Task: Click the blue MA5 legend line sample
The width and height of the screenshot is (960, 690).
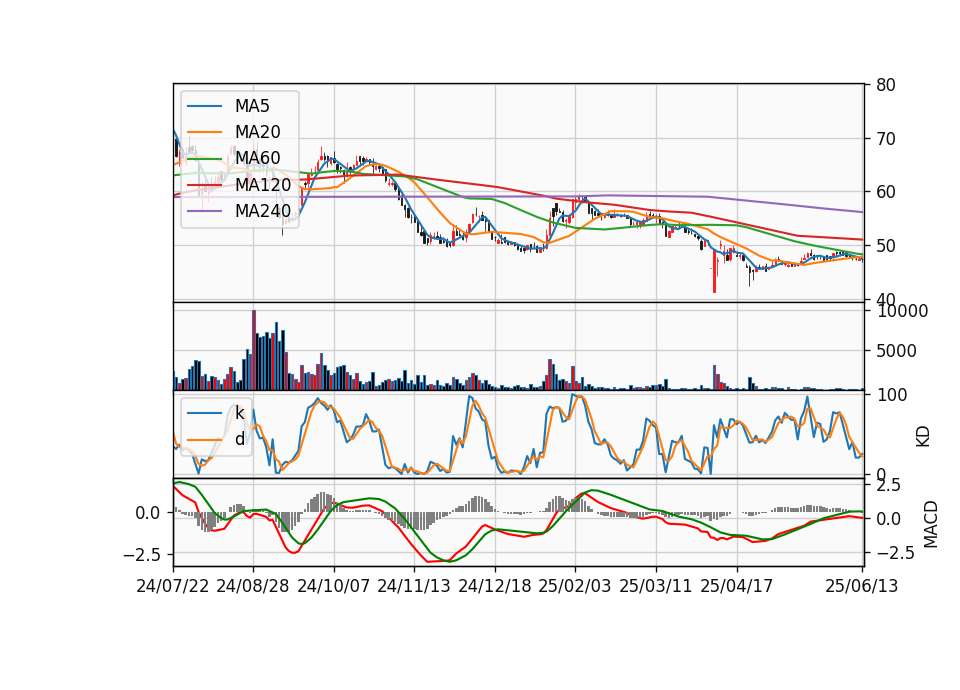Action: pos(204,107)
